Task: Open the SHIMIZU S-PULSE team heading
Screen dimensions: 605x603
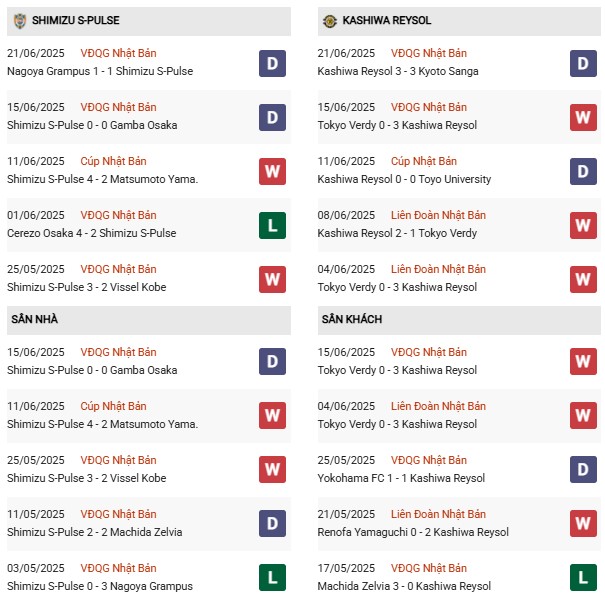Action: pyautogui.click(x=76, y=20)
